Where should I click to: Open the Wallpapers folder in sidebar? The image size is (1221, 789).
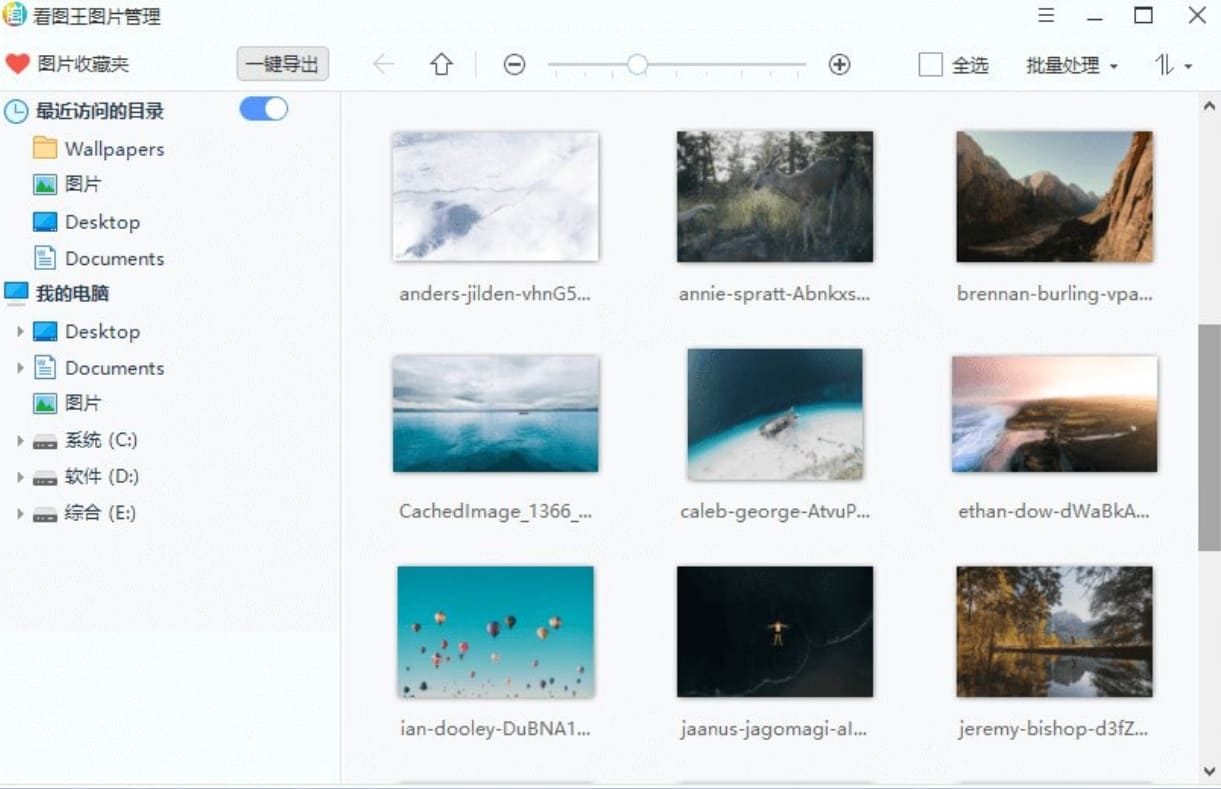113,148
